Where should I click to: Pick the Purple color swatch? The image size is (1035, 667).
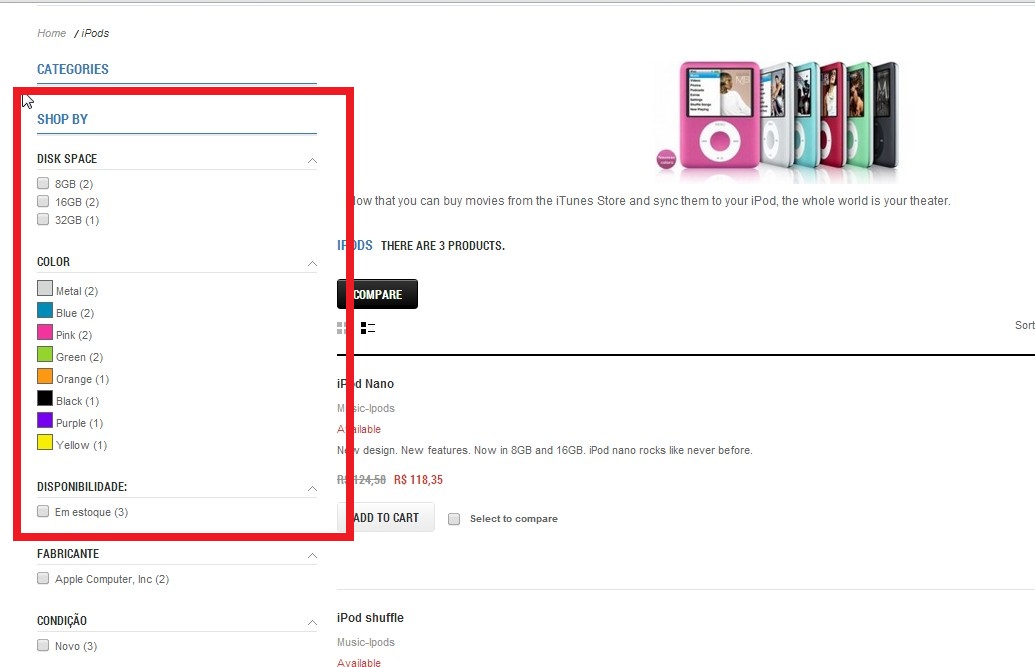pyautogui.click(x=45, y=420)
